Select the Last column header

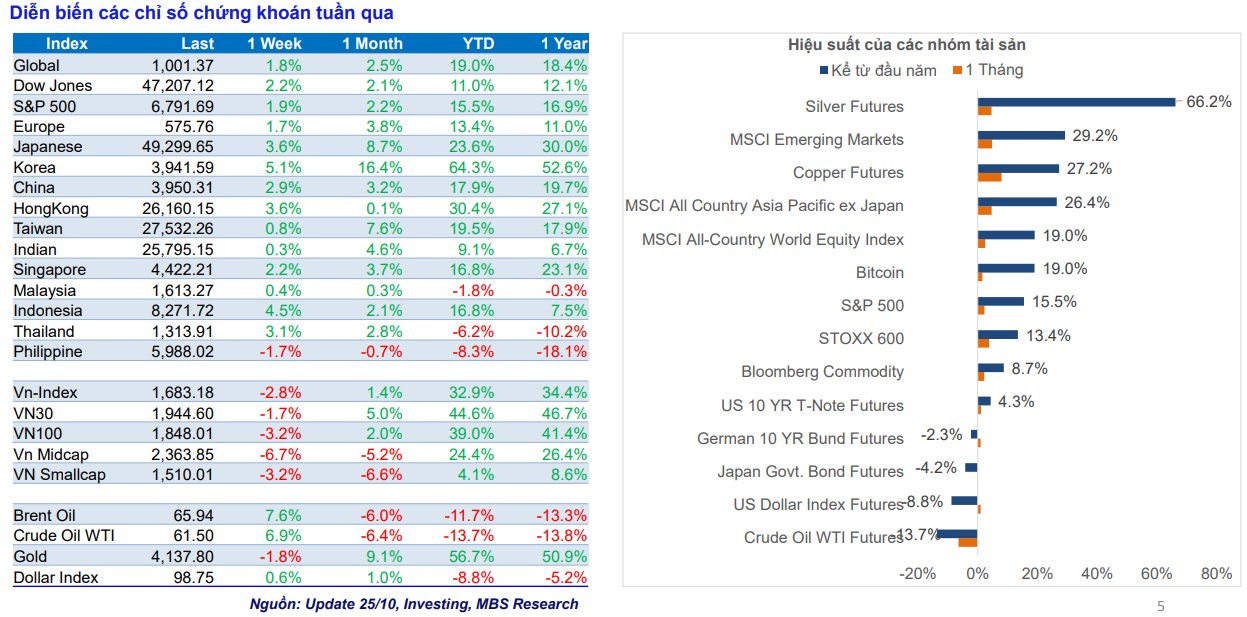click(x=197, y=44)
